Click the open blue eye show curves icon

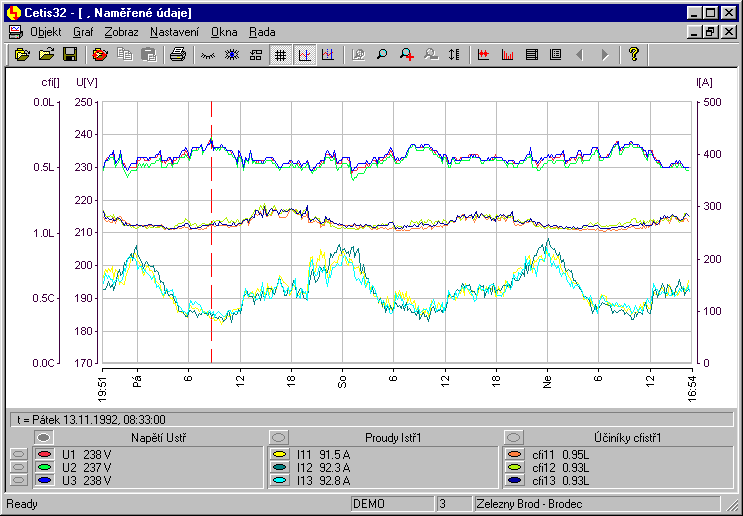232,55
